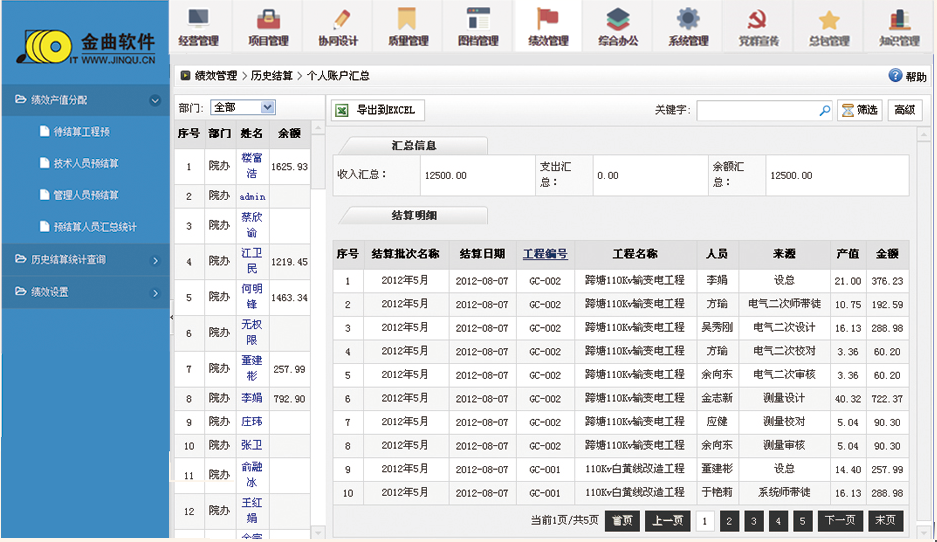Viewport: 937px width, 542px height.
Task: Click the 高级 advanced search button
Action: [904, 110]
